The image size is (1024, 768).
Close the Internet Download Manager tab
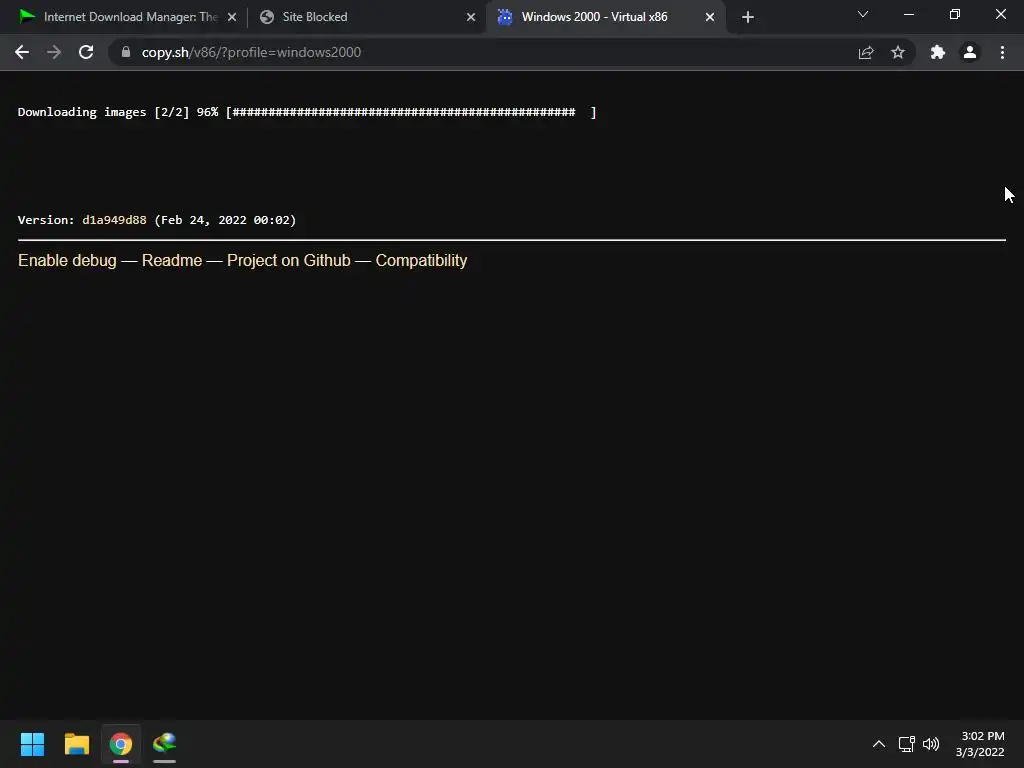pos(232,17)
